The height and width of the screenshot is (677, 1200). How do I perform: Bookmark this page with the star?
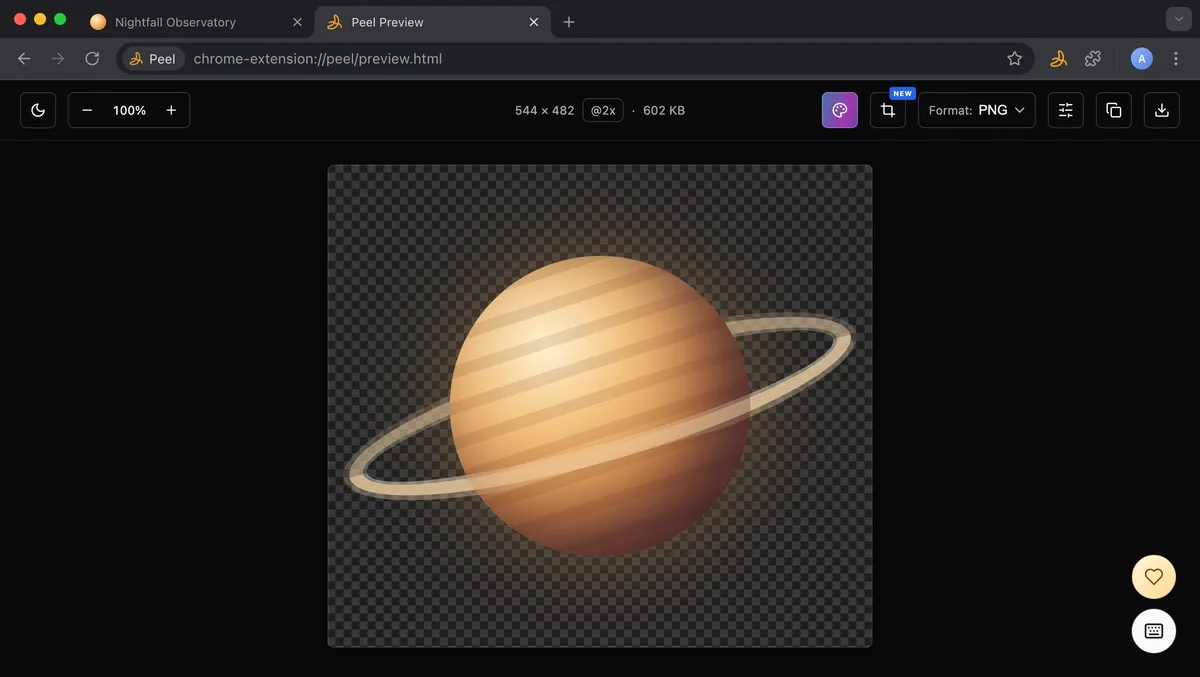[1014, 59]
